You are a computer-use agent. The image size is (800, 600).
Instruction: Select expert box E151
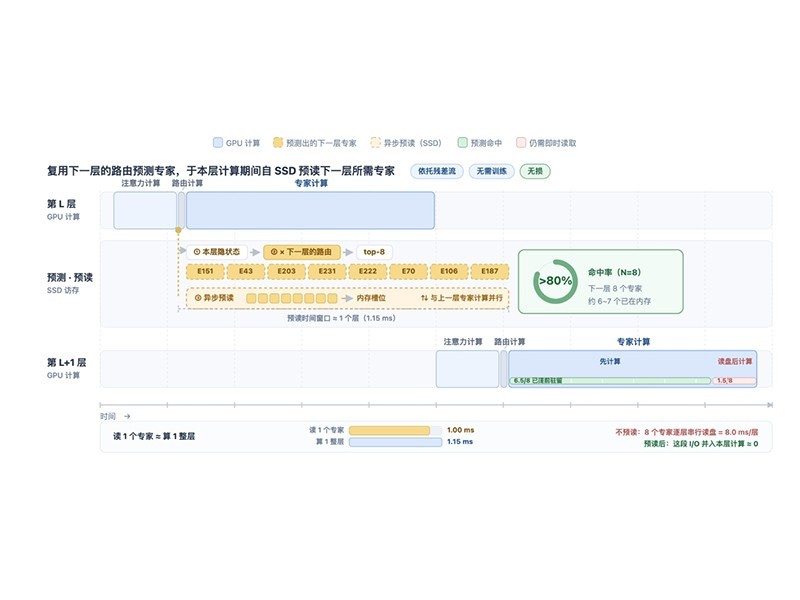[205, 271]
